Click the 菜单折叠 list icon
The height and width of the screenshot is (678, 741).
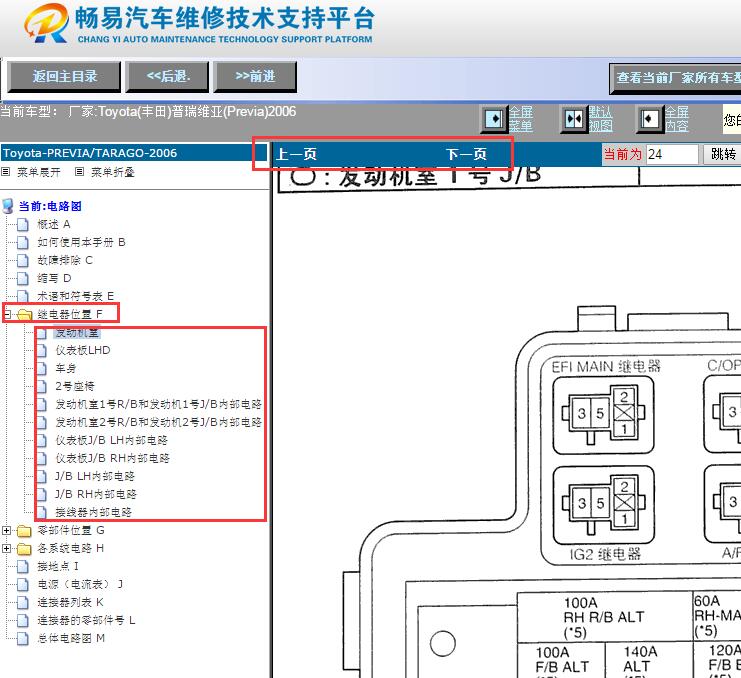79,172
